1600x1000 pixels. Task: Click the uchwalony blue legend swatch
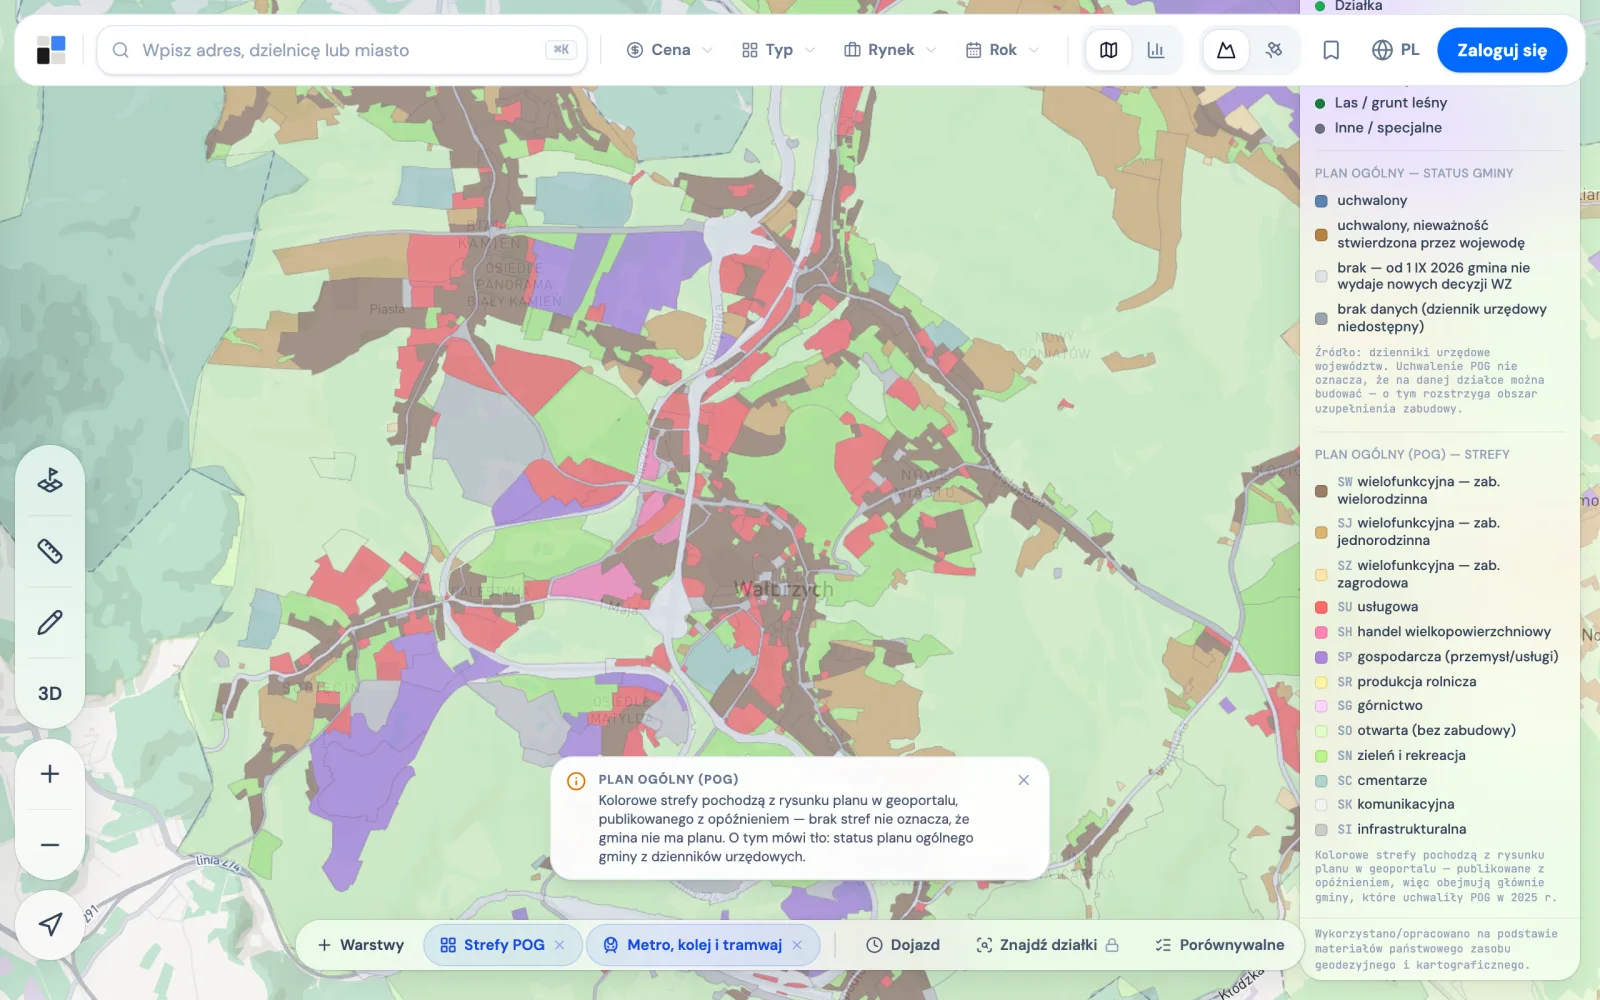[1321, 201]
